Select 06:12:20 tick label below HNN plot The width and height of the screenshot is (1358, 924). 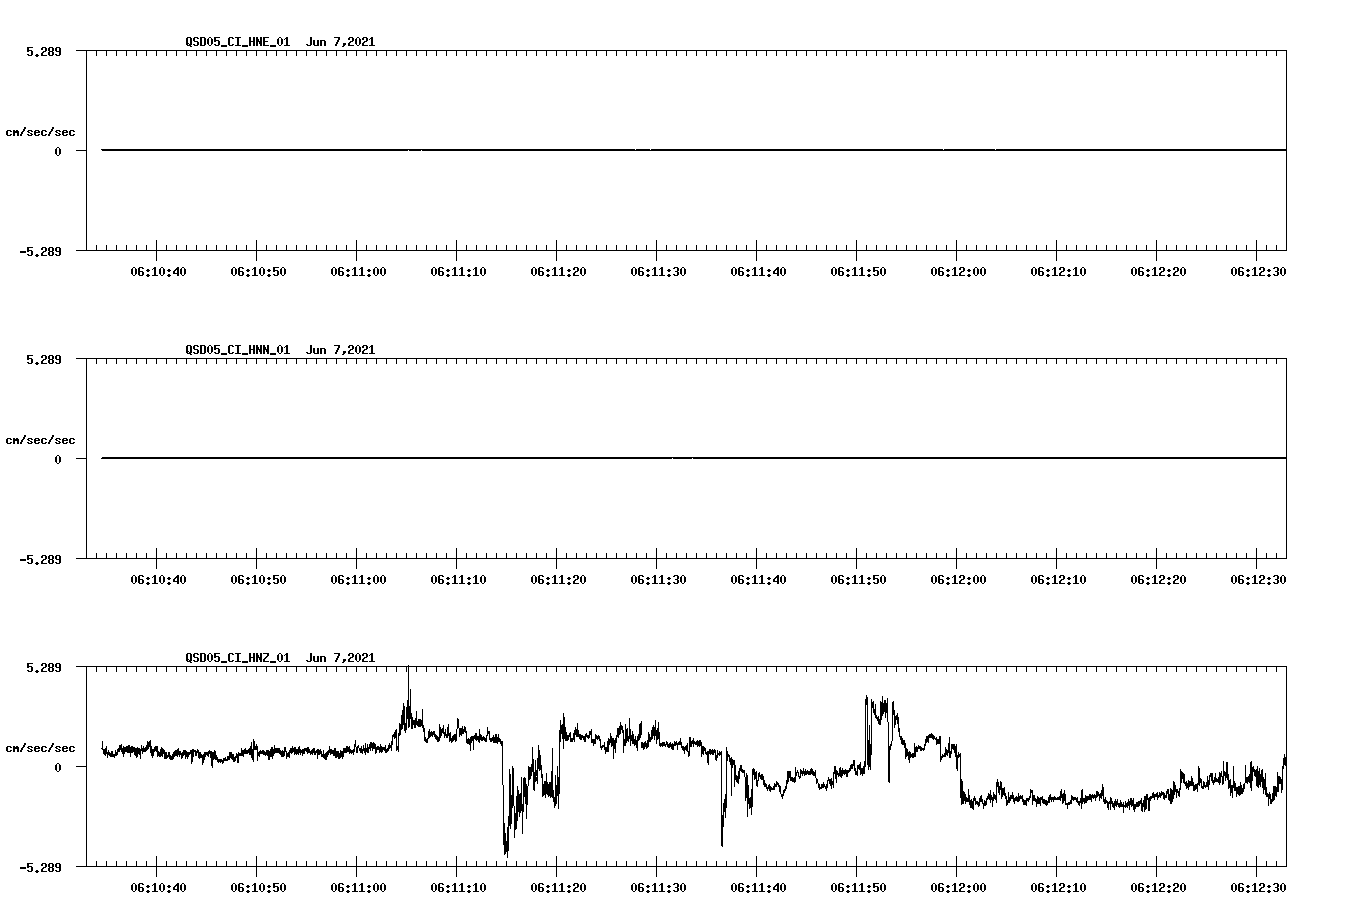[x=1158, y=580]
